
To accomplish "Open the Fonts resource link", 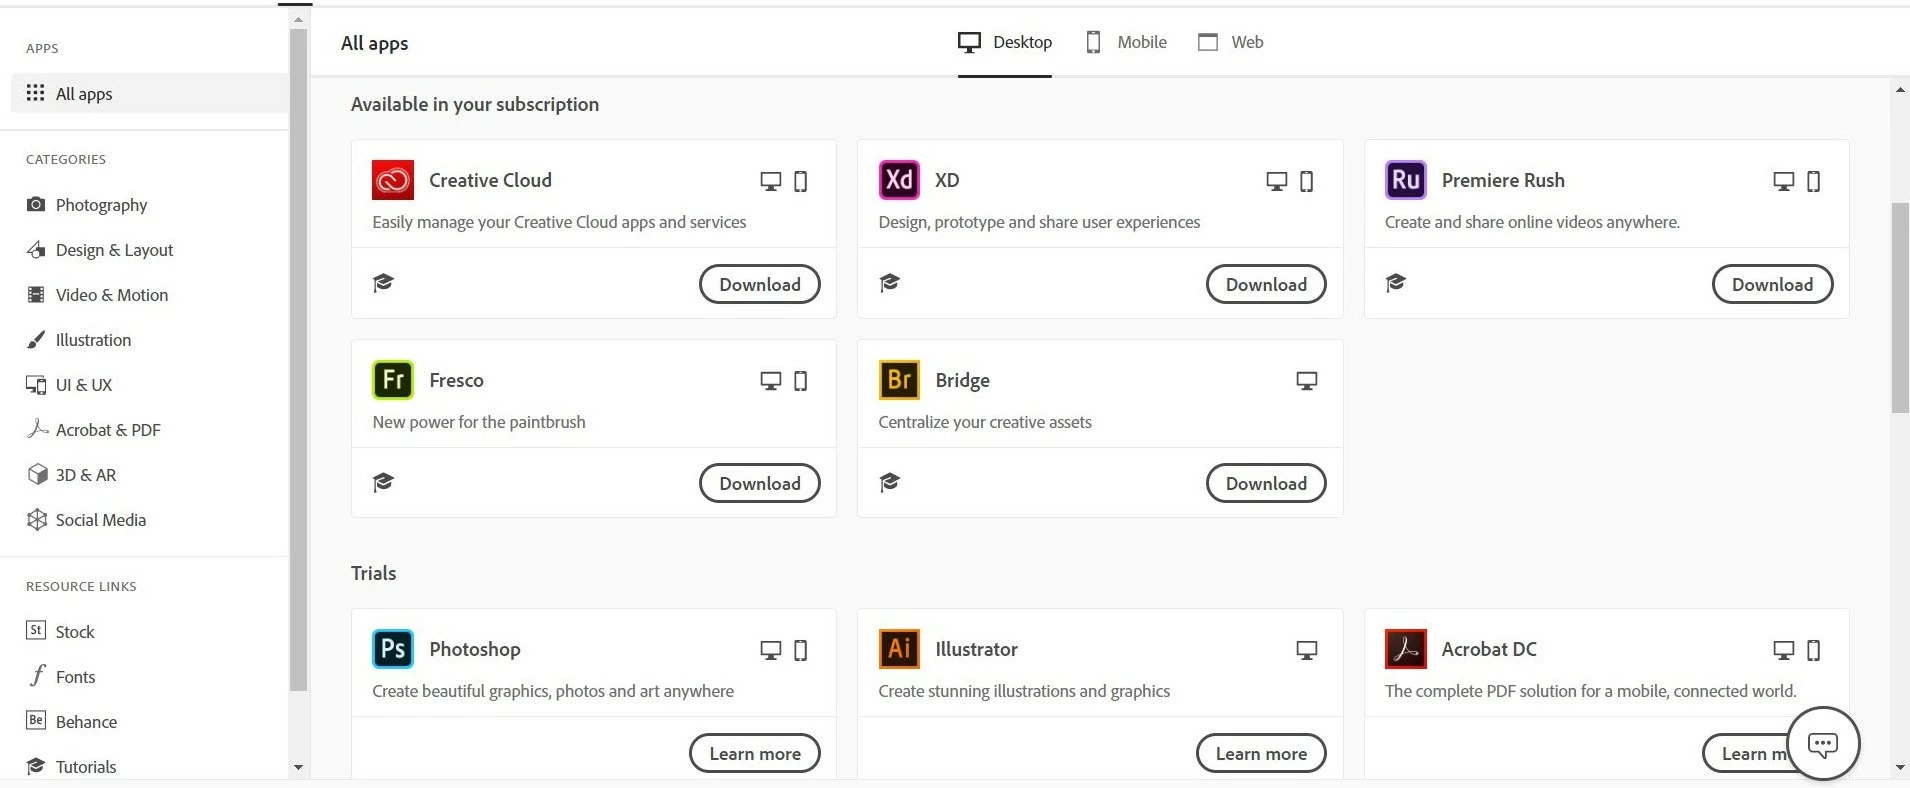I will coord(60,677).
